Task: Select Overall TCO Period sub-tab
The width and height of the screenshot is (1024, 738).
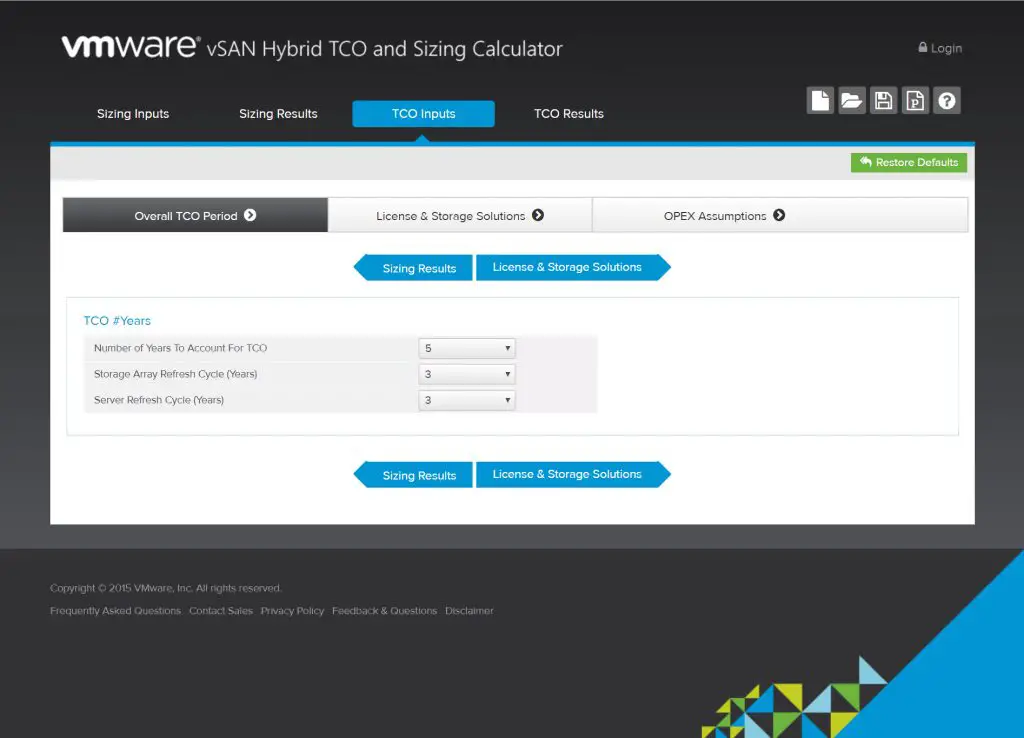Action: pyautogui.click(x=195, y=215)
